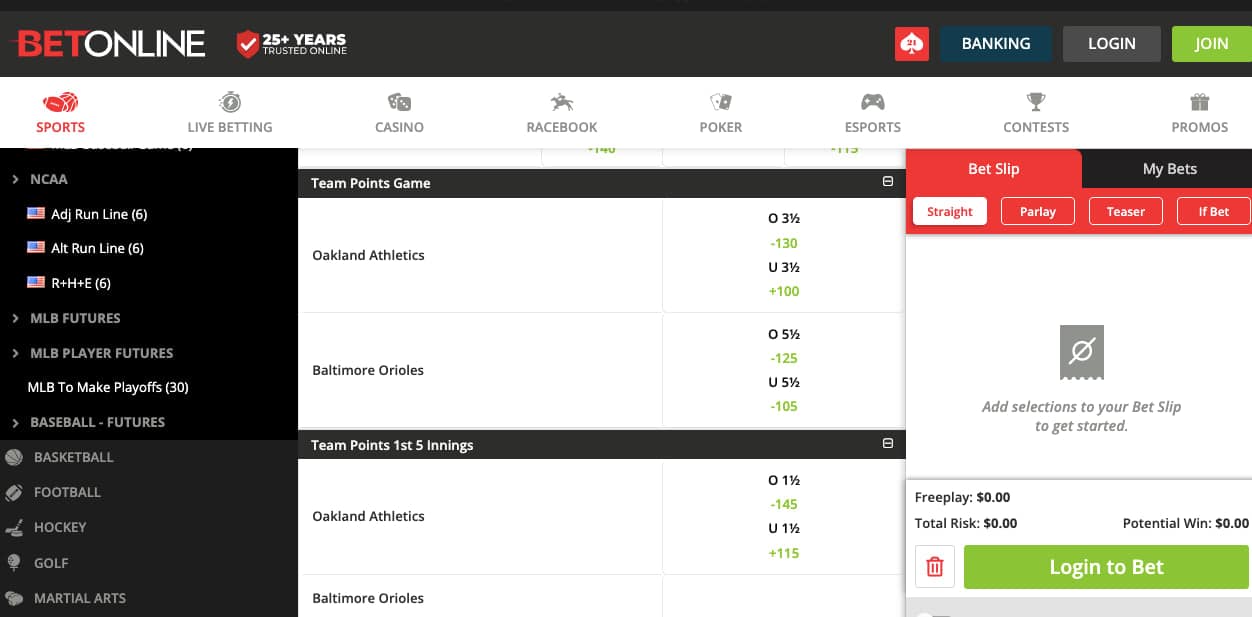Click the US flag beside Adj Run Line

(x=36, y=214)
